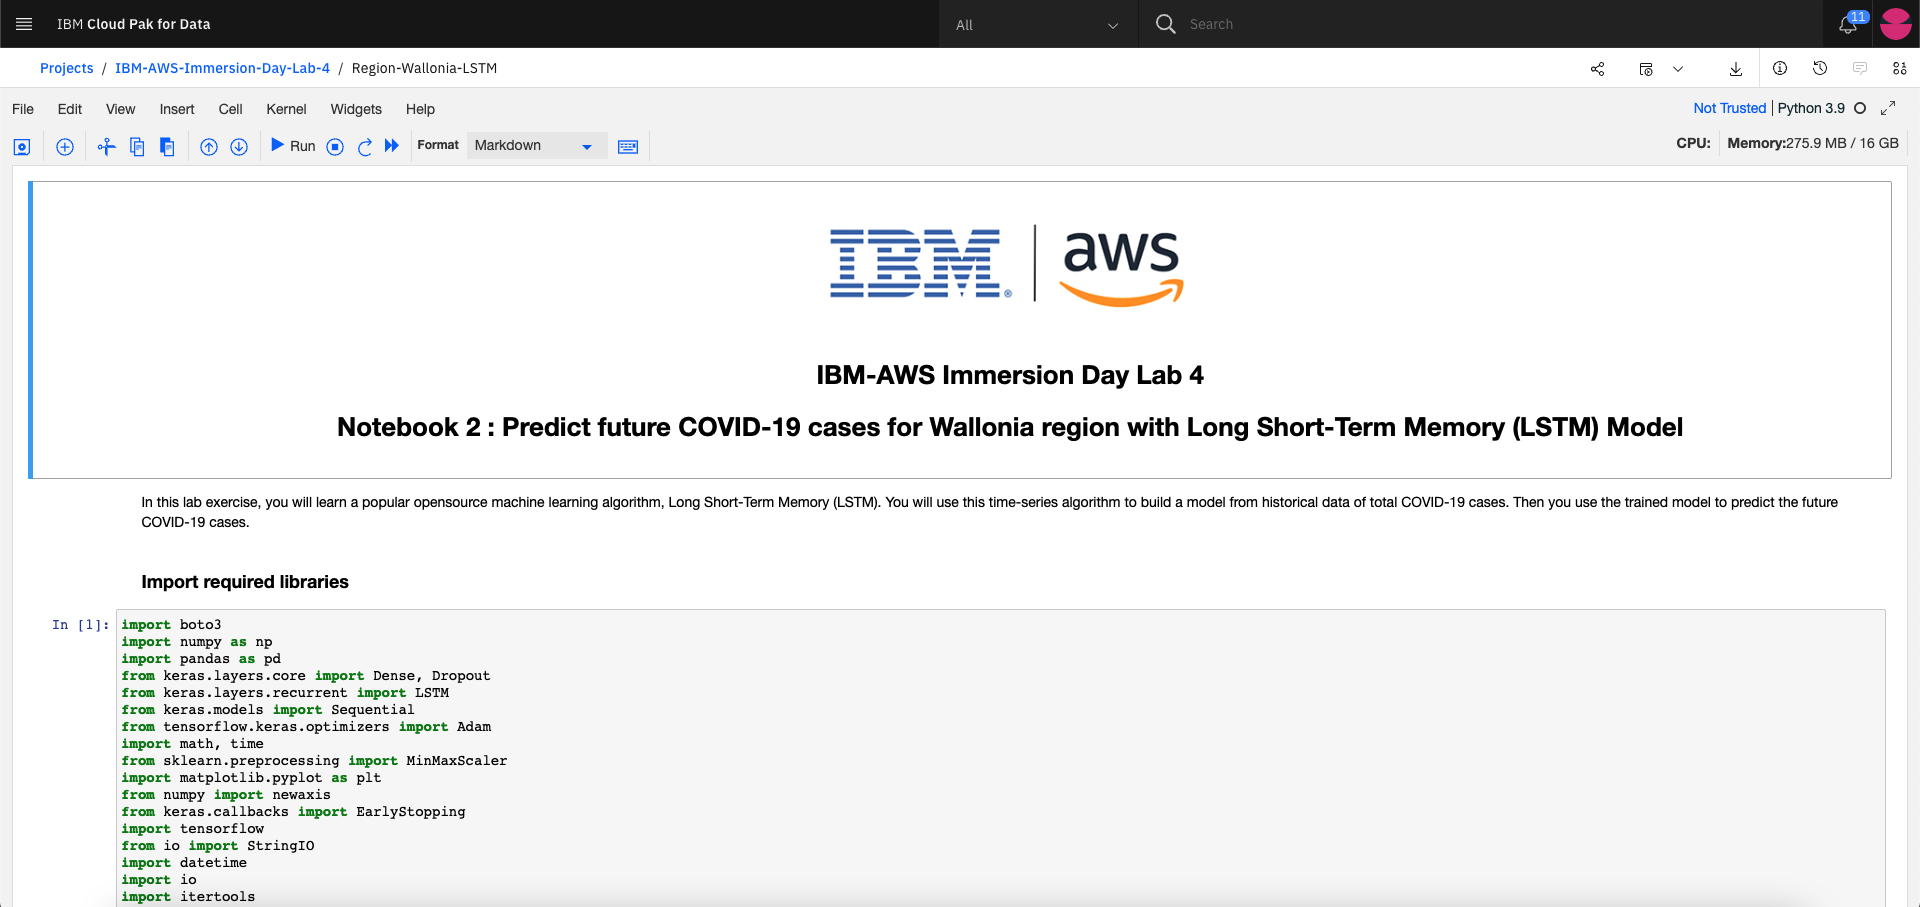Viewport: 1920px width, 907px height.
Task: Open the notifications bell icon
Action: (1848, 24)
